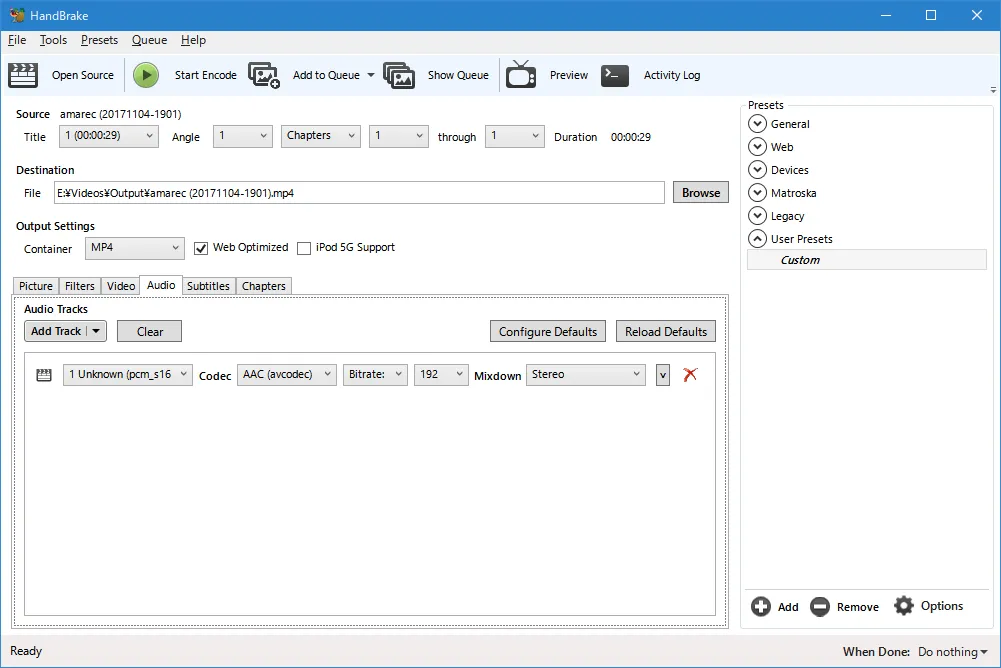Click the Add preset plus icon
Viewport: 1001px width, 668px height.
[x=761, y=607]
